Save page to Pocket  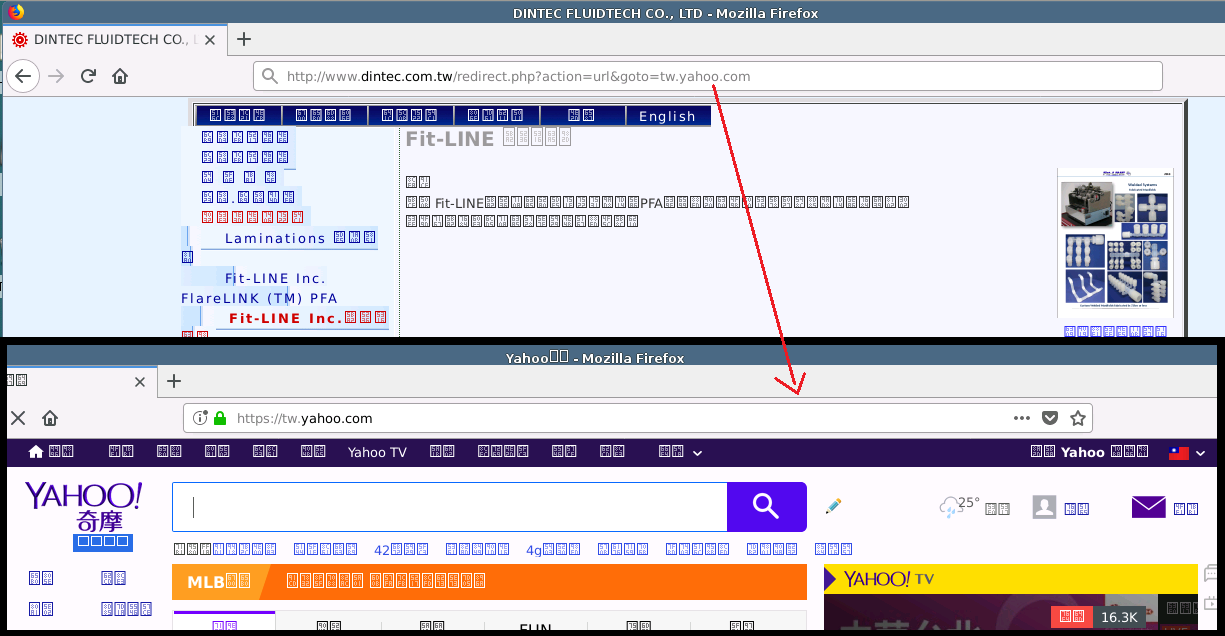tap(1050, 418)
